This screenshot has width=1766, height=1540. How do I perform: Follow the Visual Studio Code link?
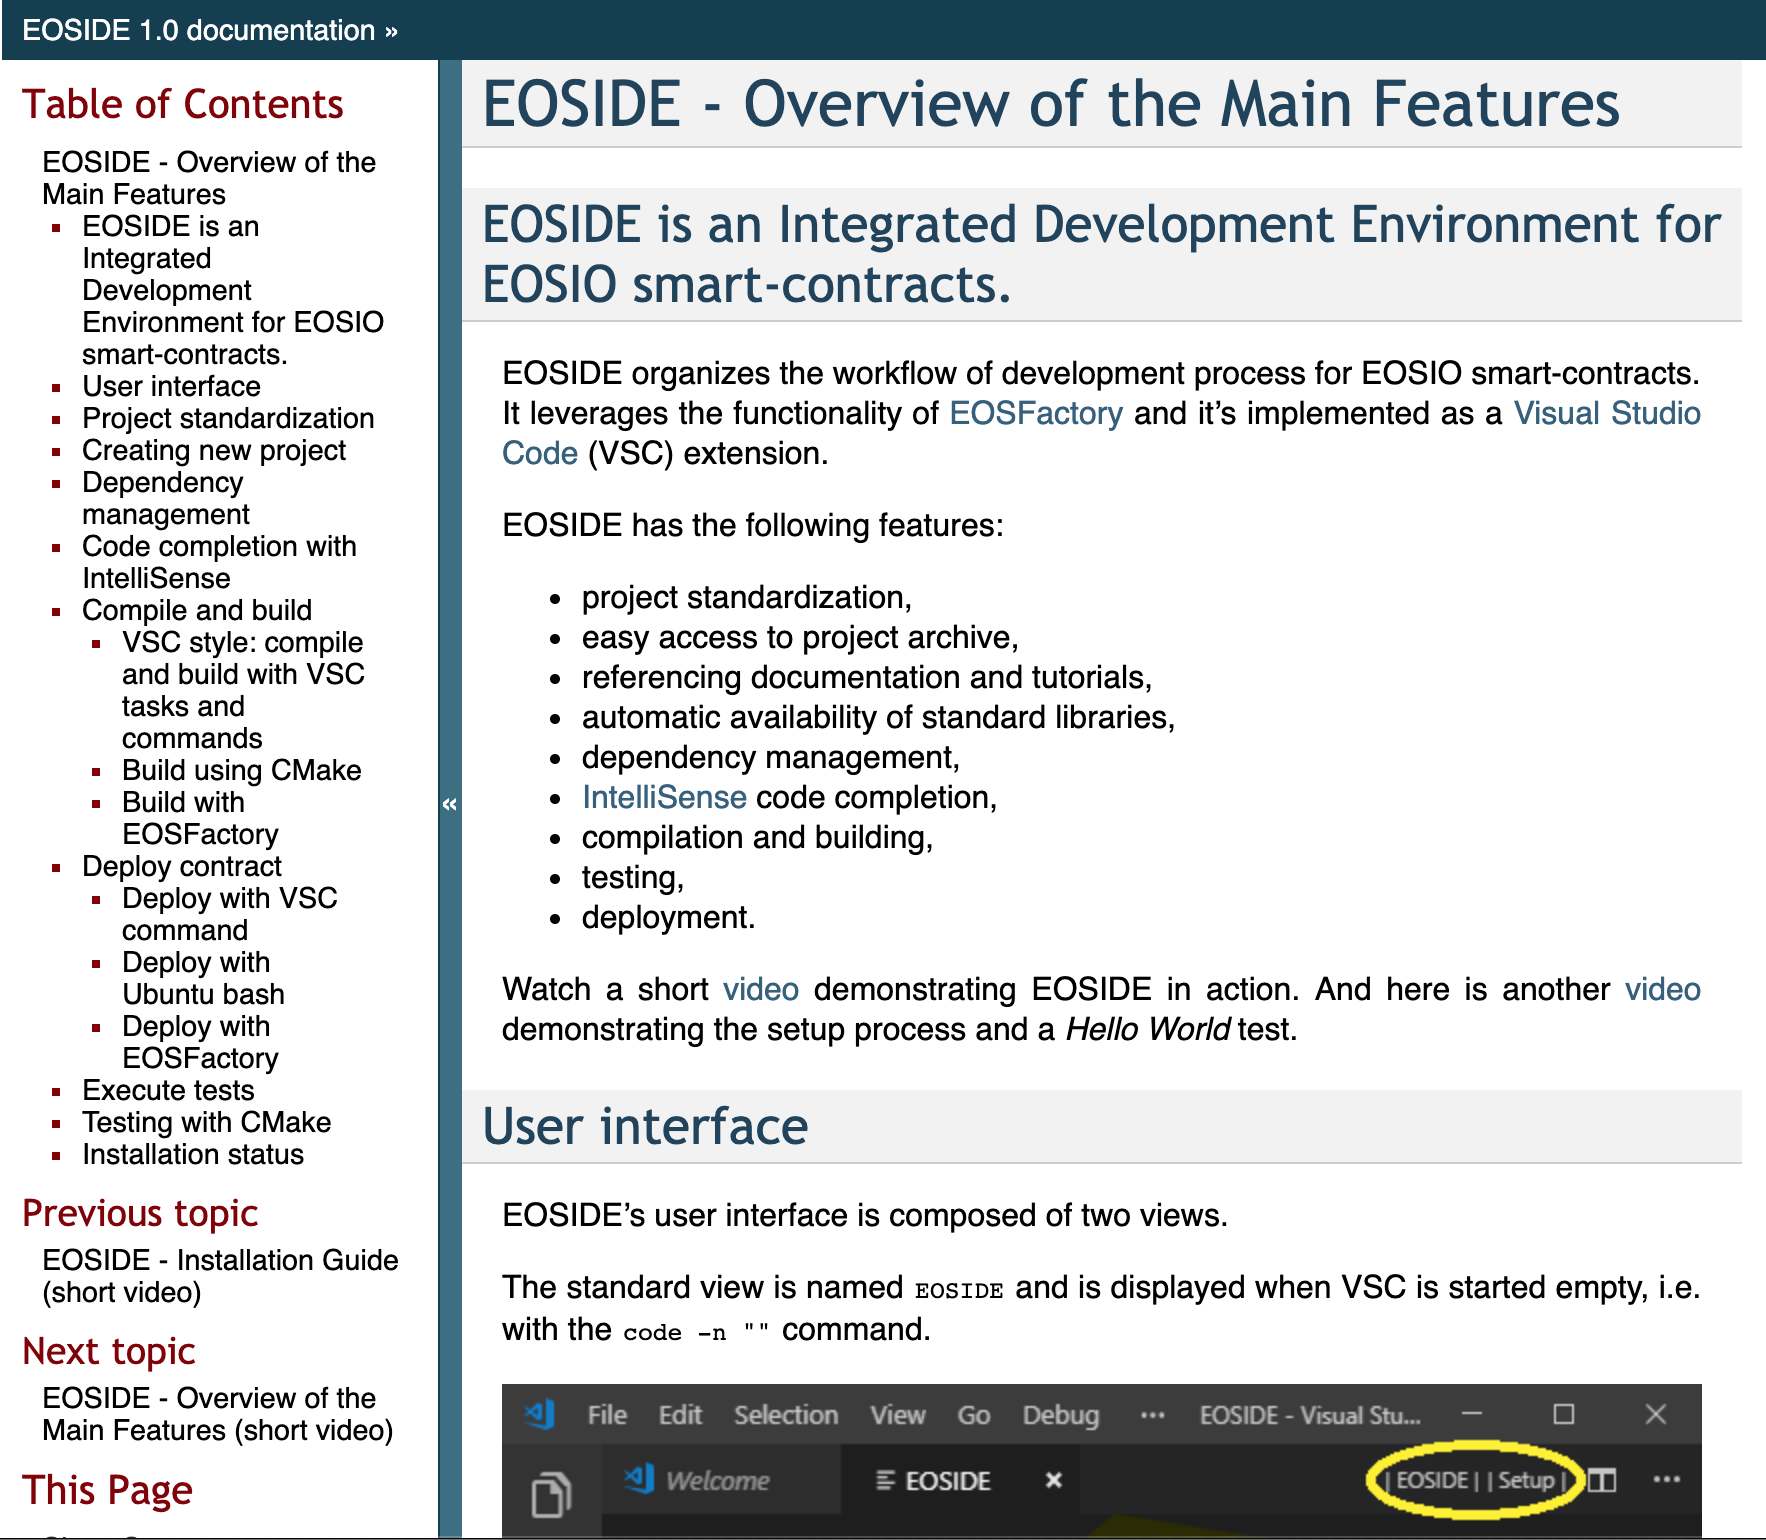click(1607, 413)
